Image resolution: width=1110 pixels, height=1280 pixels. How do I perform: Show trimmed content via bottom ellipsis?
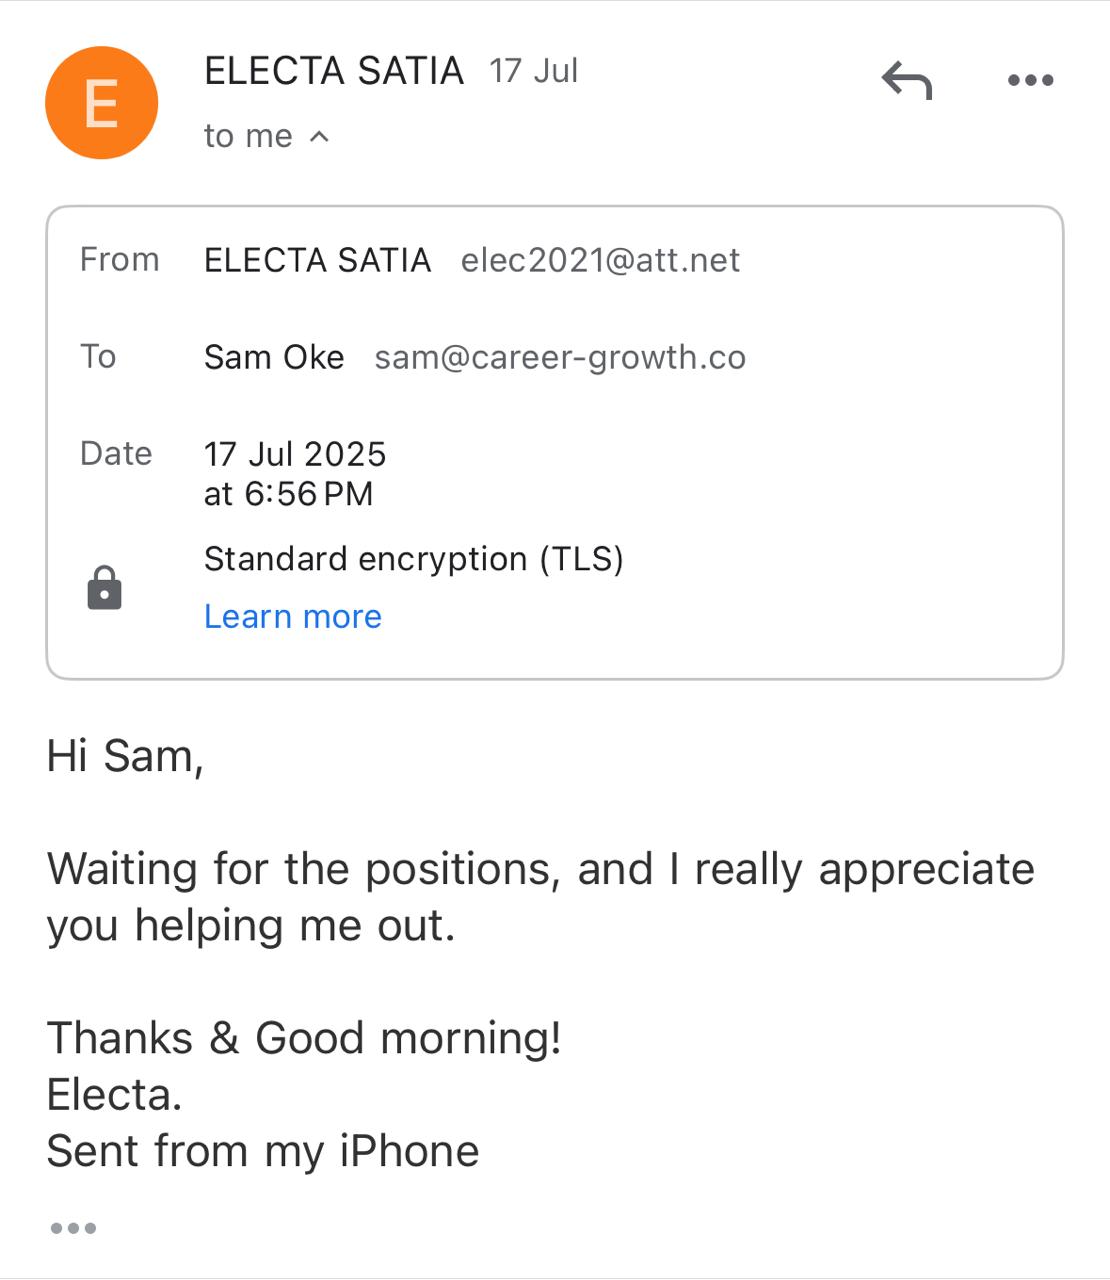point(73,1228)
